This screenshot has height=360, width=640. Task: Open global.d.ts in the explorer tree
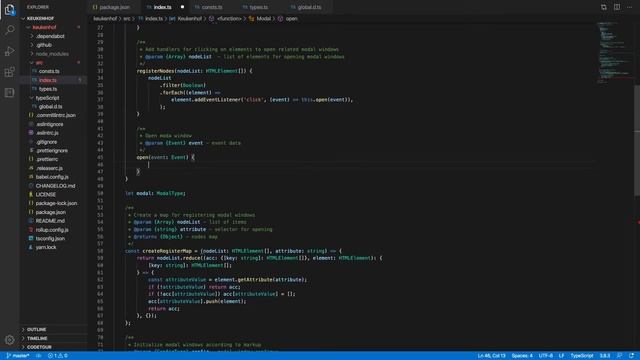(50, 107)
